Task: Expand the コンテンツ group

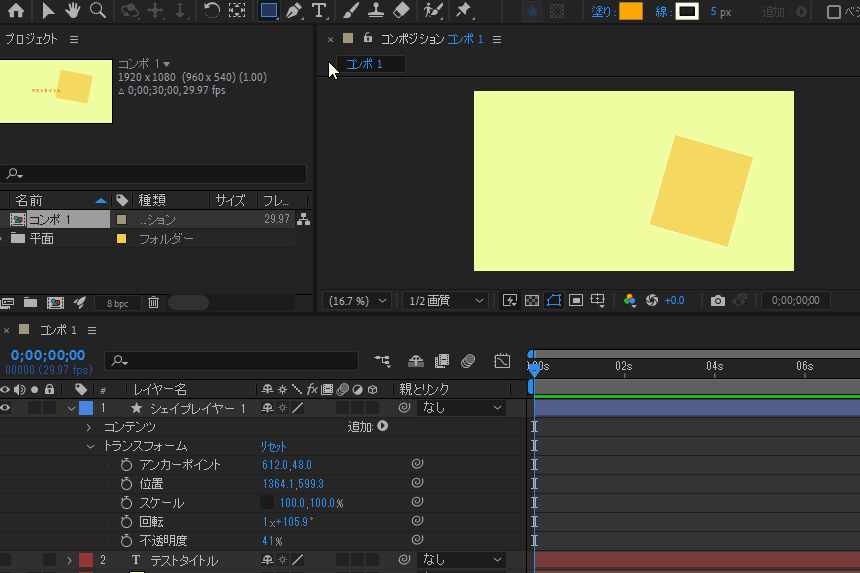Action: coord(89,427)
